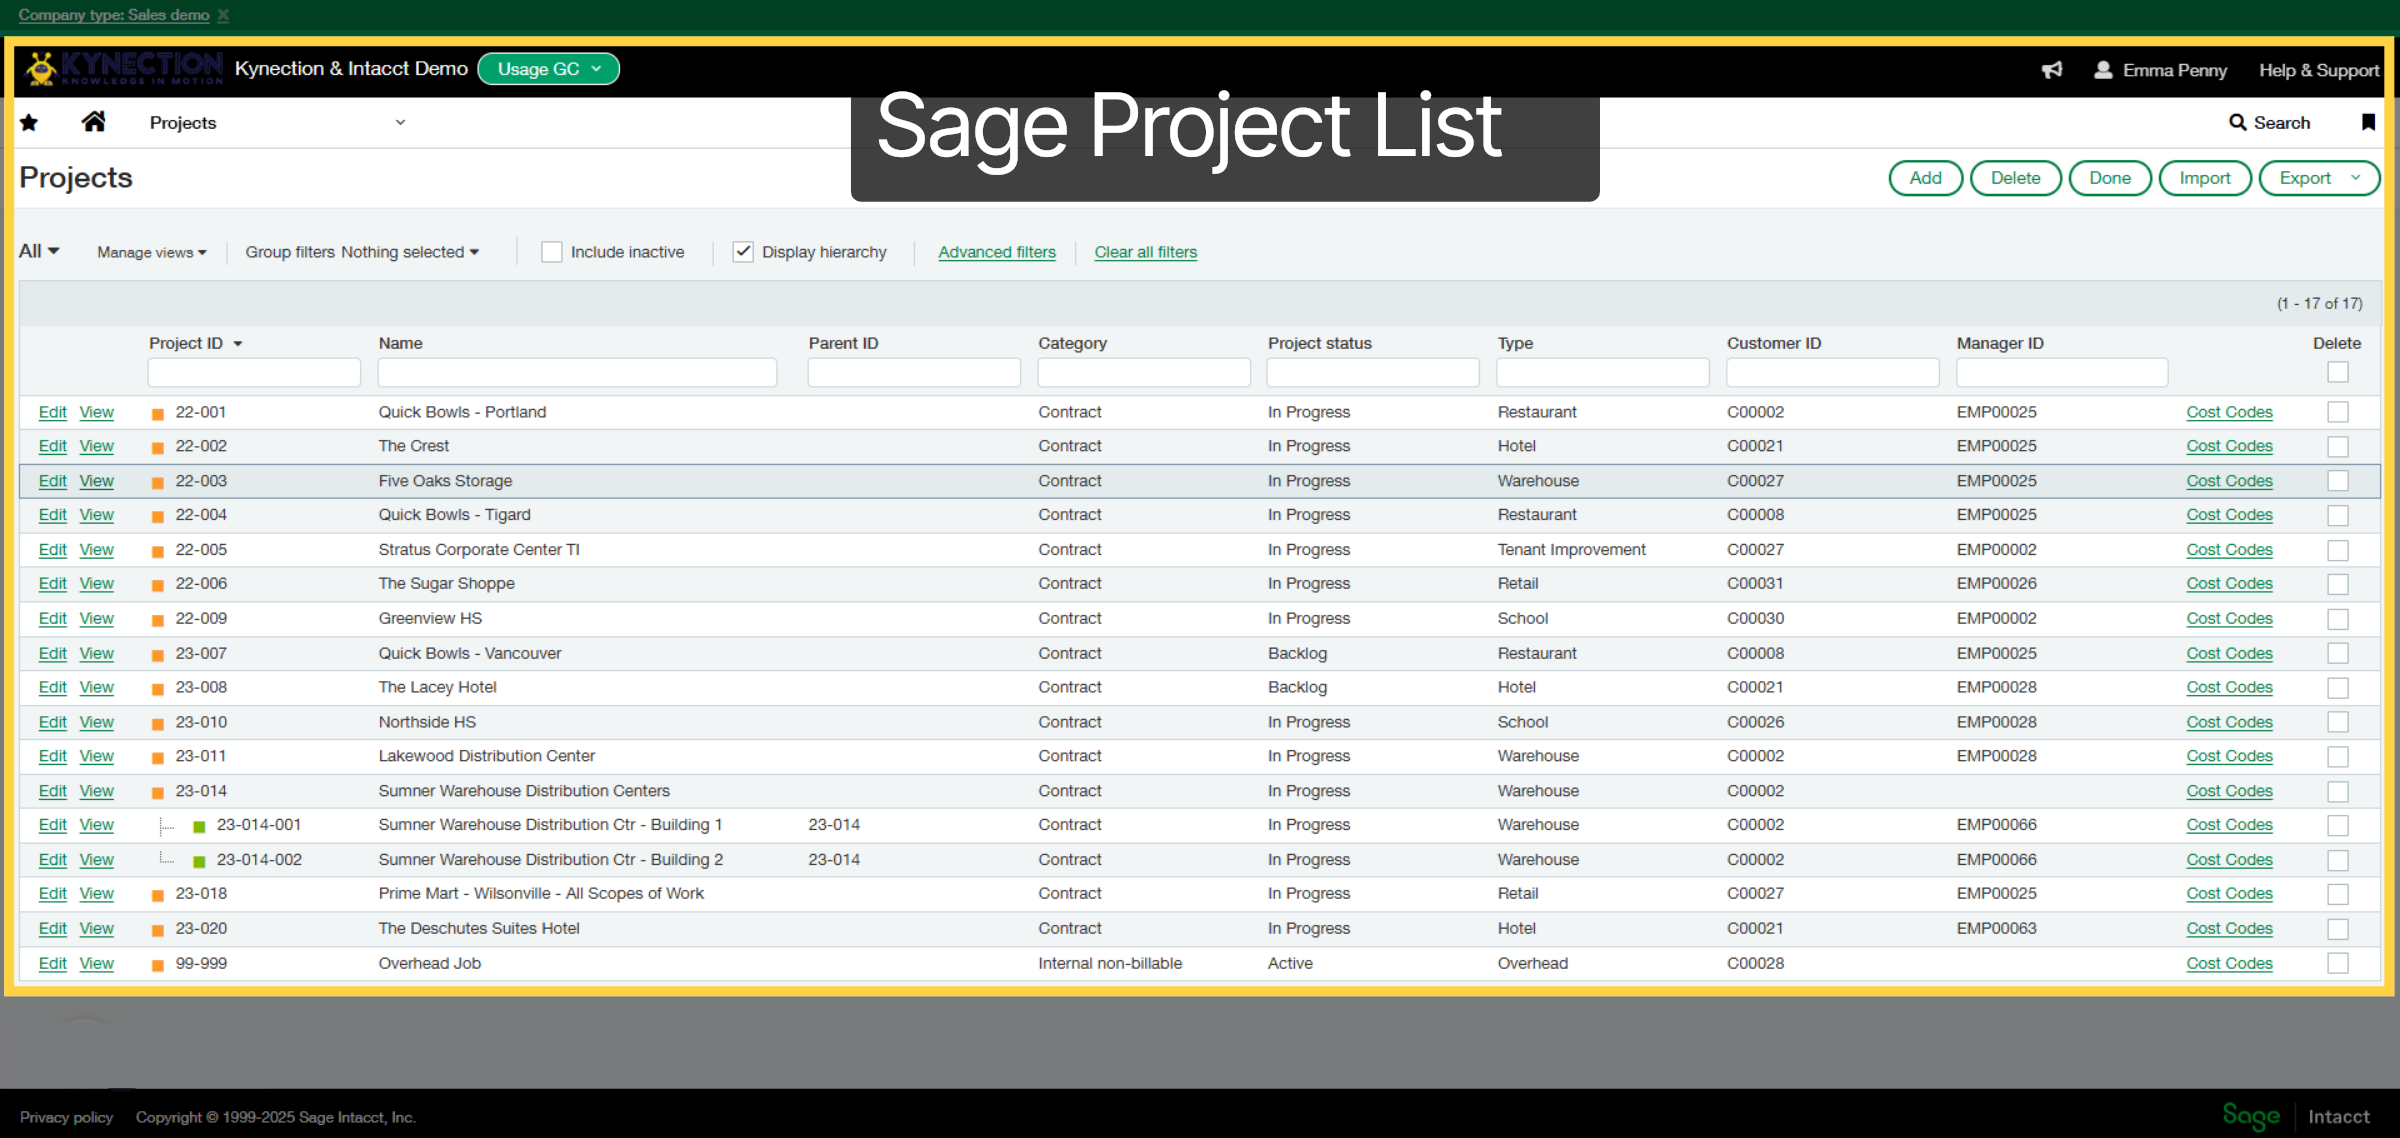Tick the delete checkbox for Greenview HS
2400x1138 pixels.
pyautogui.click(x=2337, y=619)
